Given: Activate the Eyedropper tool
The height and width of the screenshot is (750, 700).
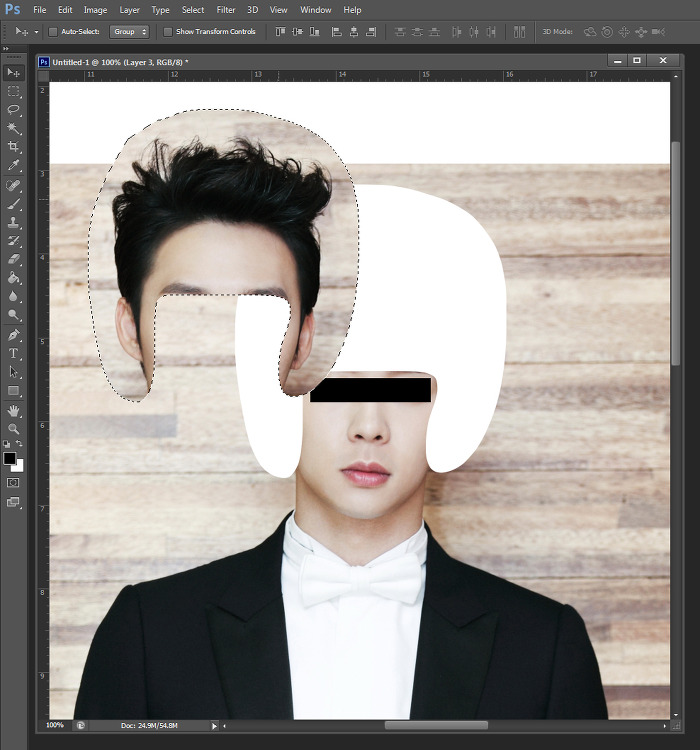Looking at the screenshot, I should coord(14,166).
